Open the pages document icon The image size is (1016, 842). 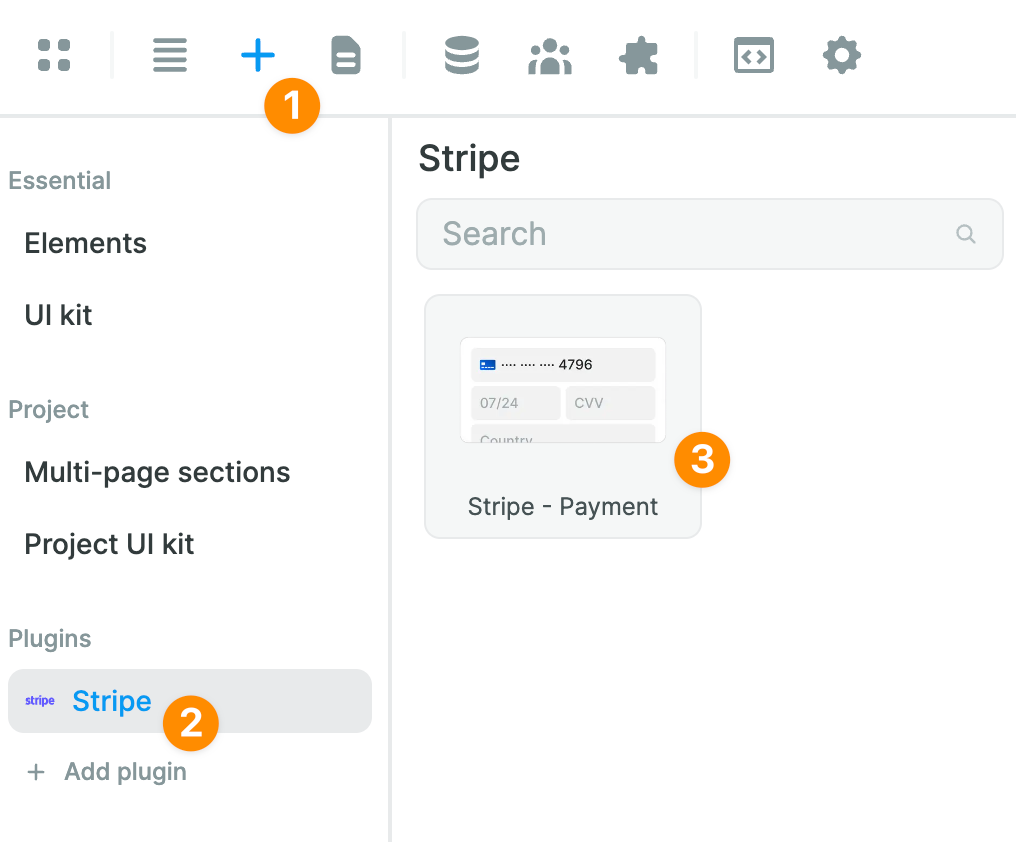tap(346, 55)
